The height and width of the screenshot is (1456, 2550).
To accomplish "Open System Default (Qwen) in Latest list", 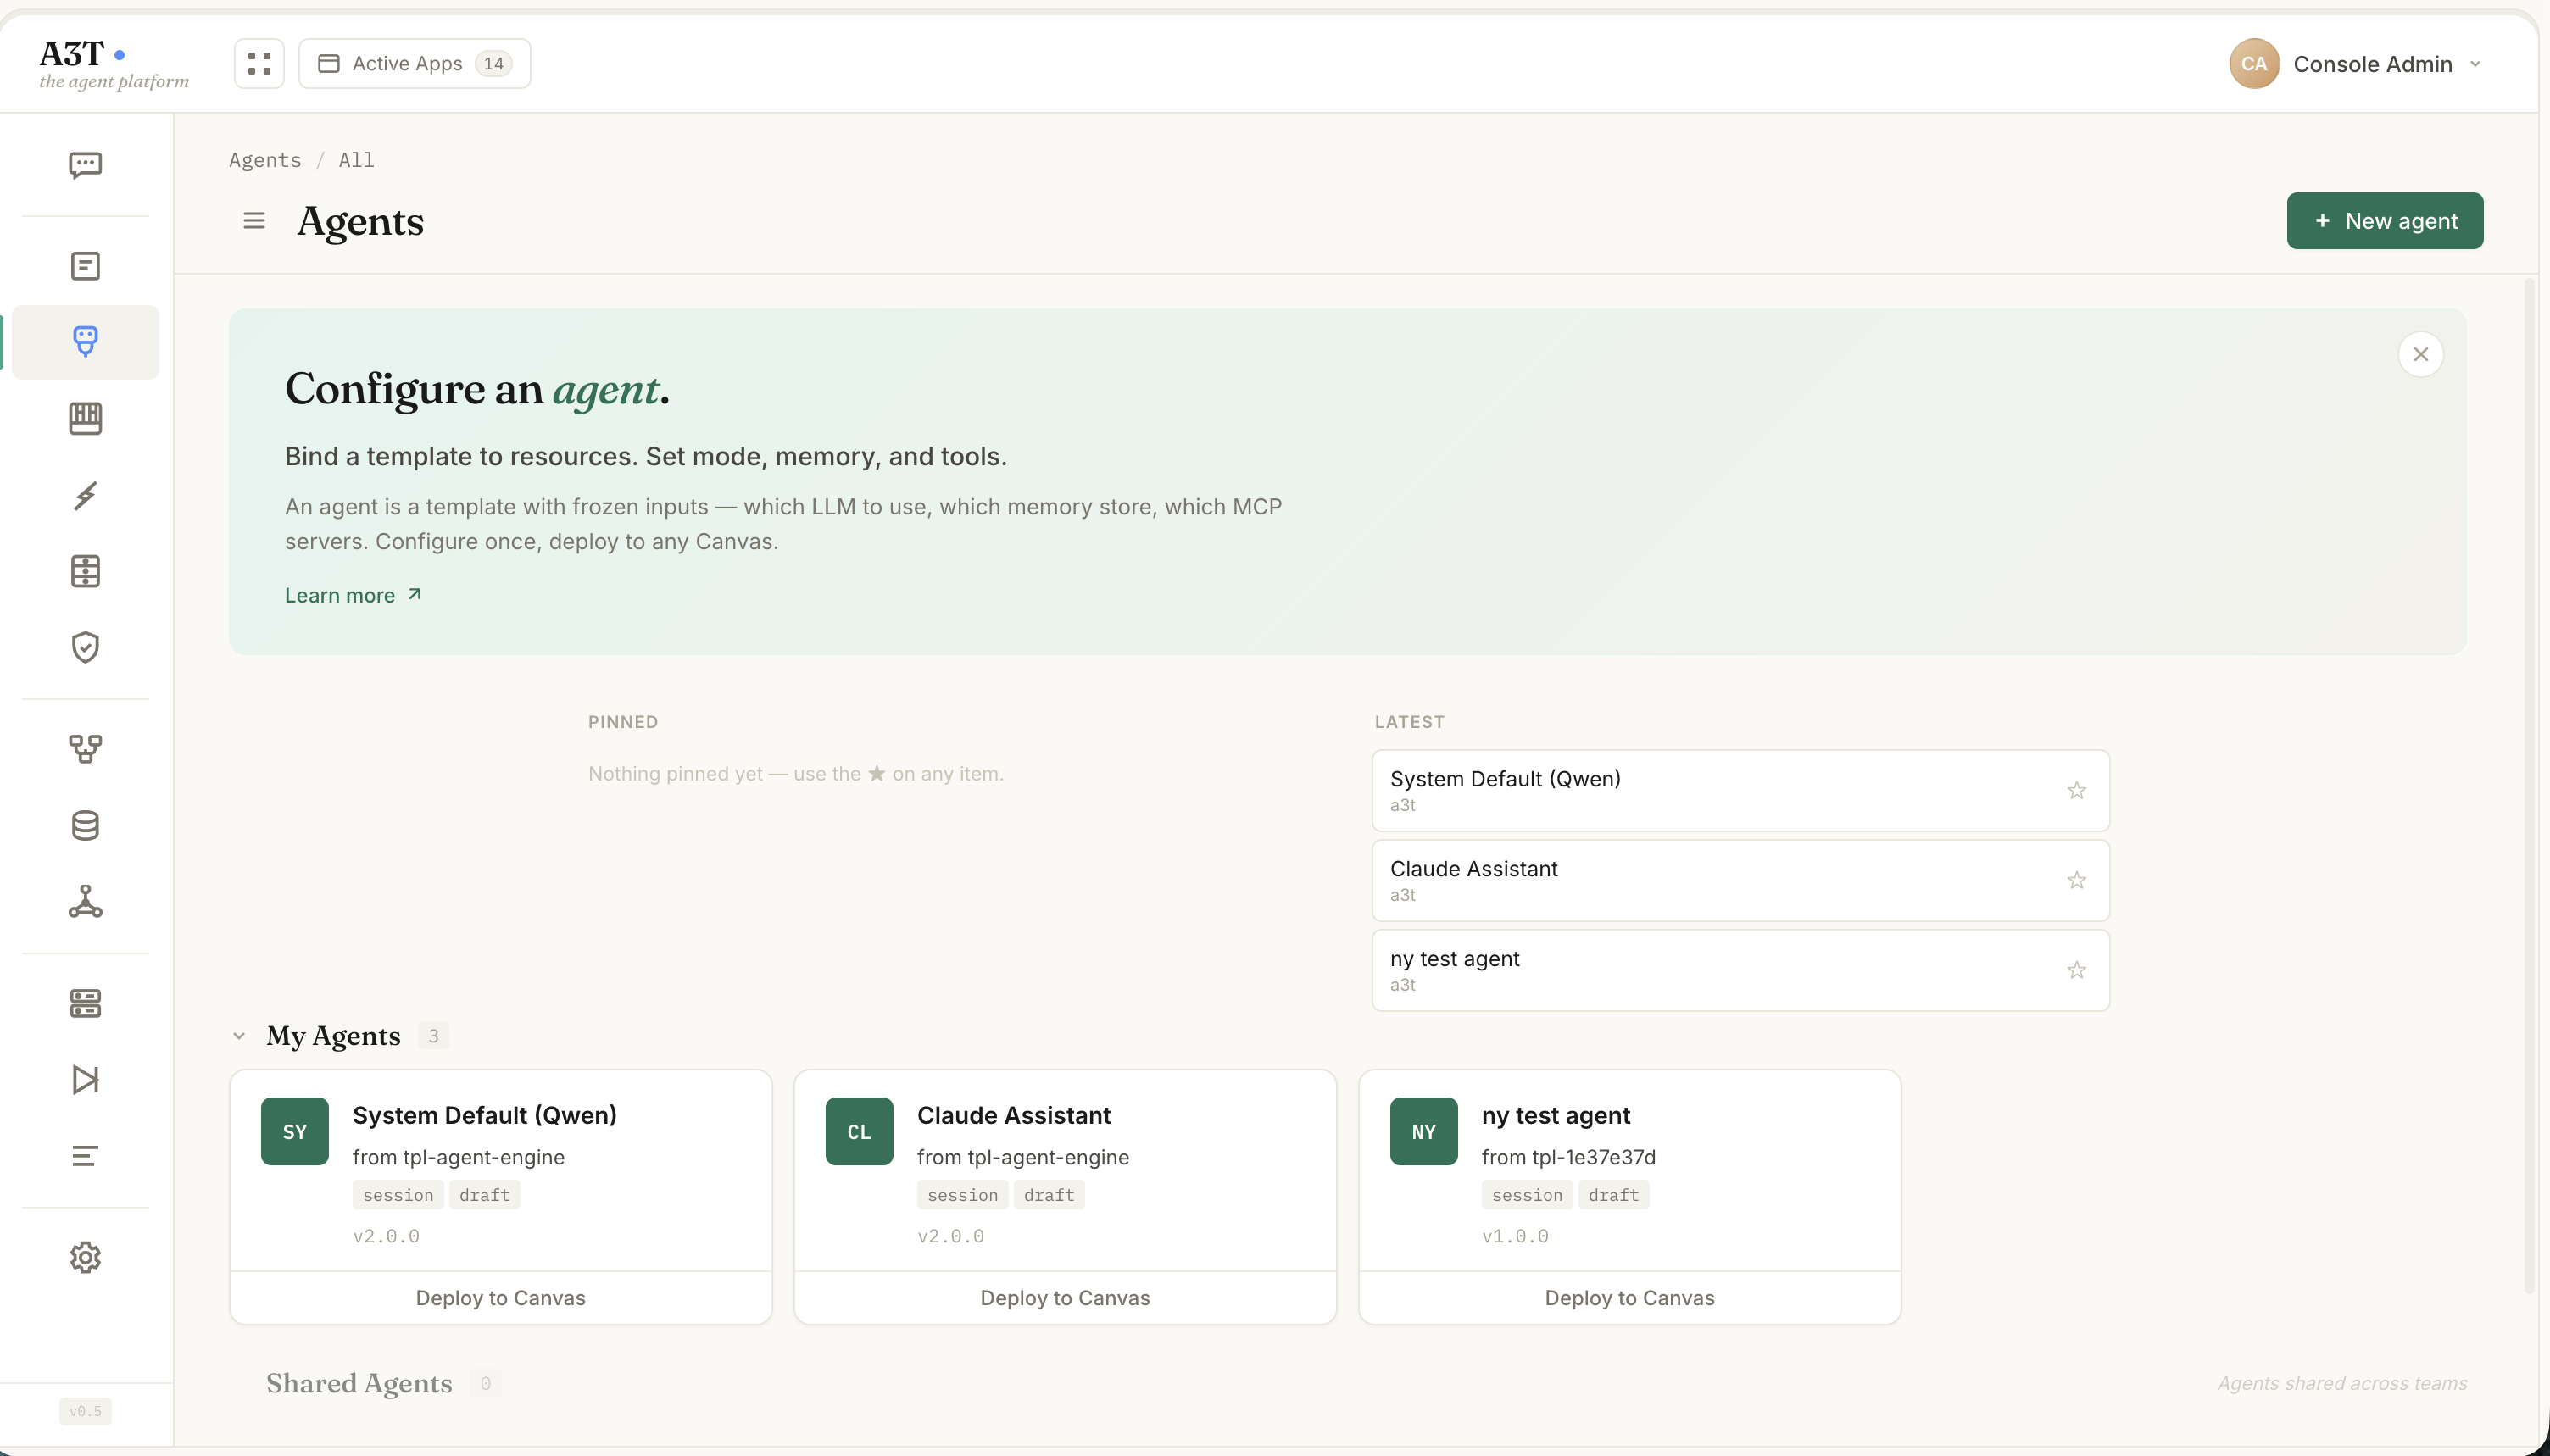I will tap(1740, 790).
